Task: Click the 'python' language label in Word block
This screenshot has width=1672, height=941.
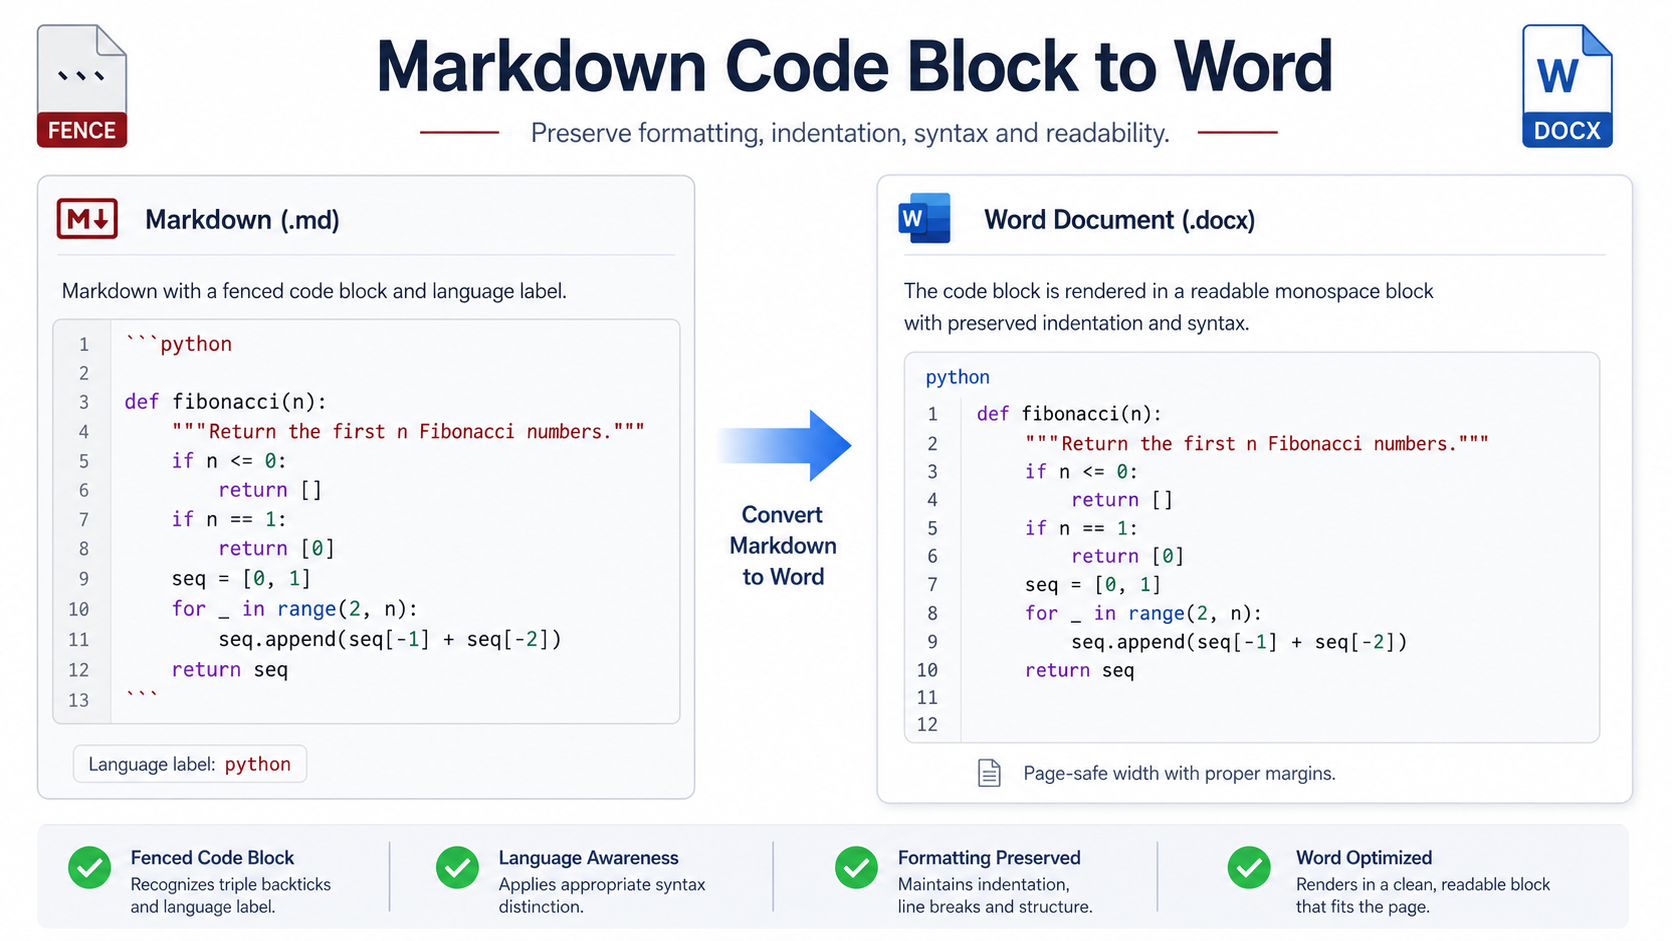Action: (957, 377)
